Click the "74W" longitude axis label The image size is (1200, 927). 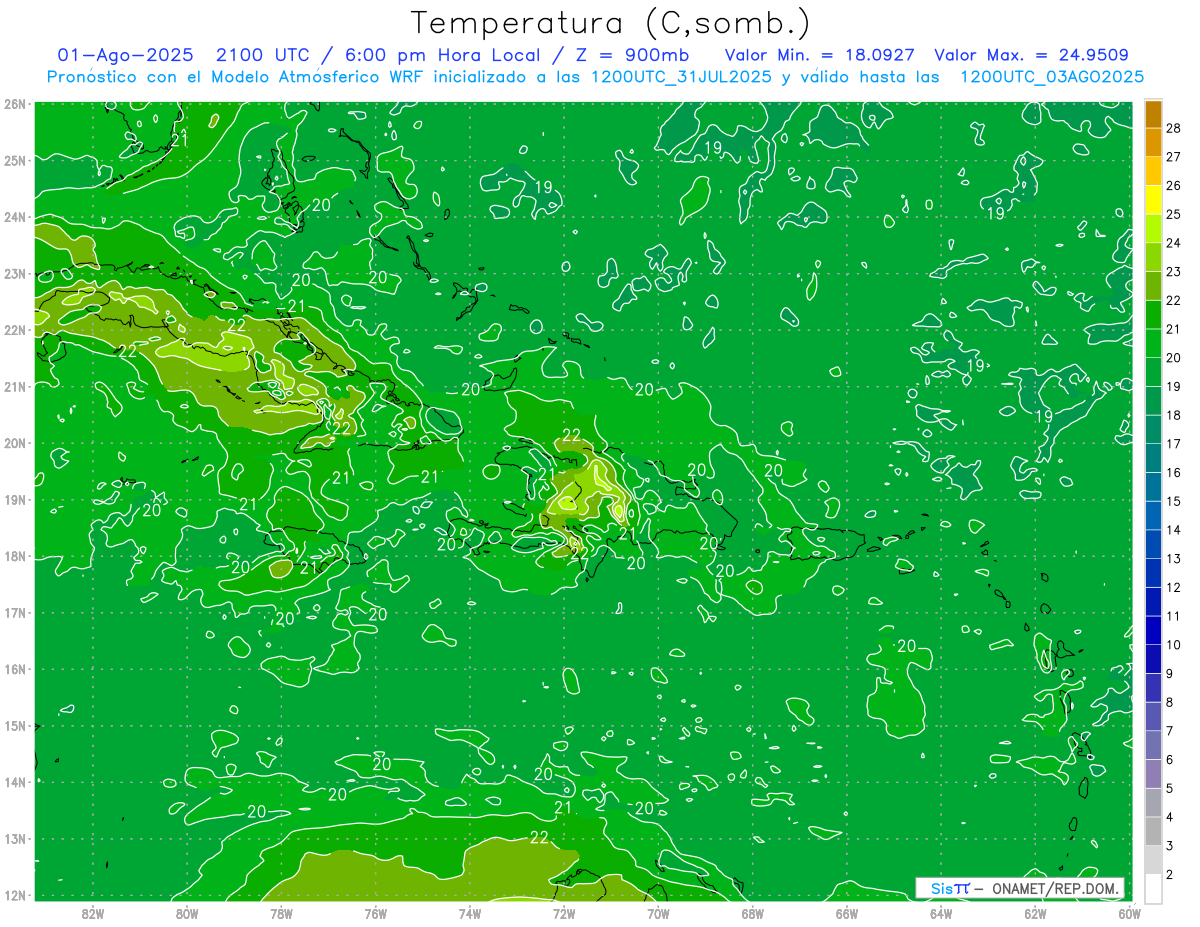click(x=470, y=913)
